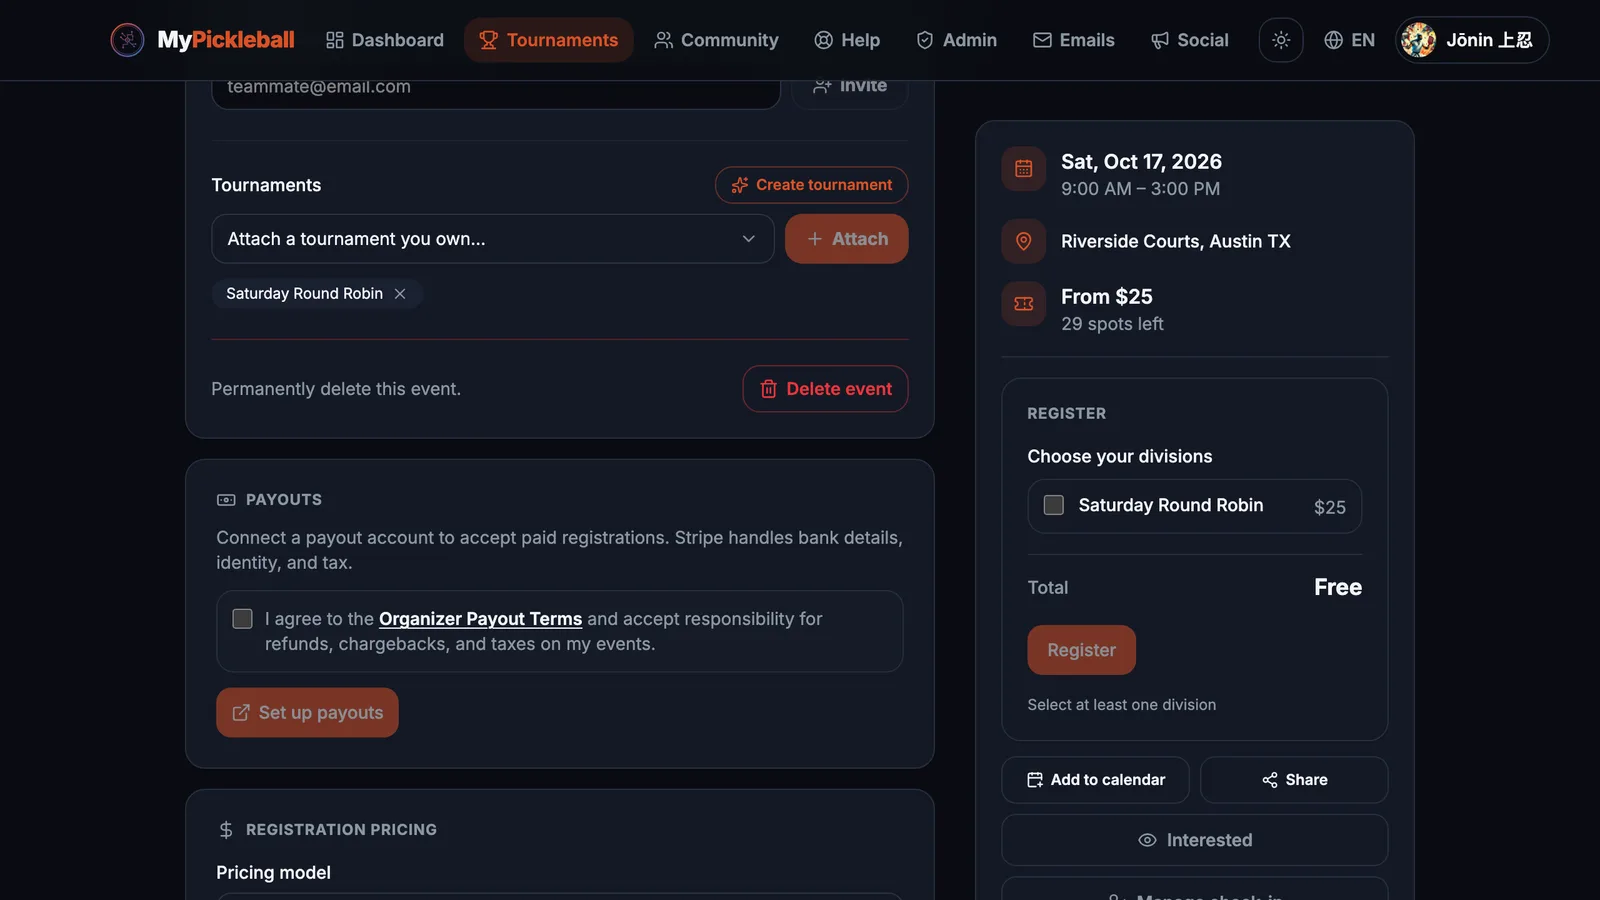The height and width of the screenshot is (900, 1600).
Task: Toggle the light/dark theme sun icon
Action: [x=1281, y=40]
